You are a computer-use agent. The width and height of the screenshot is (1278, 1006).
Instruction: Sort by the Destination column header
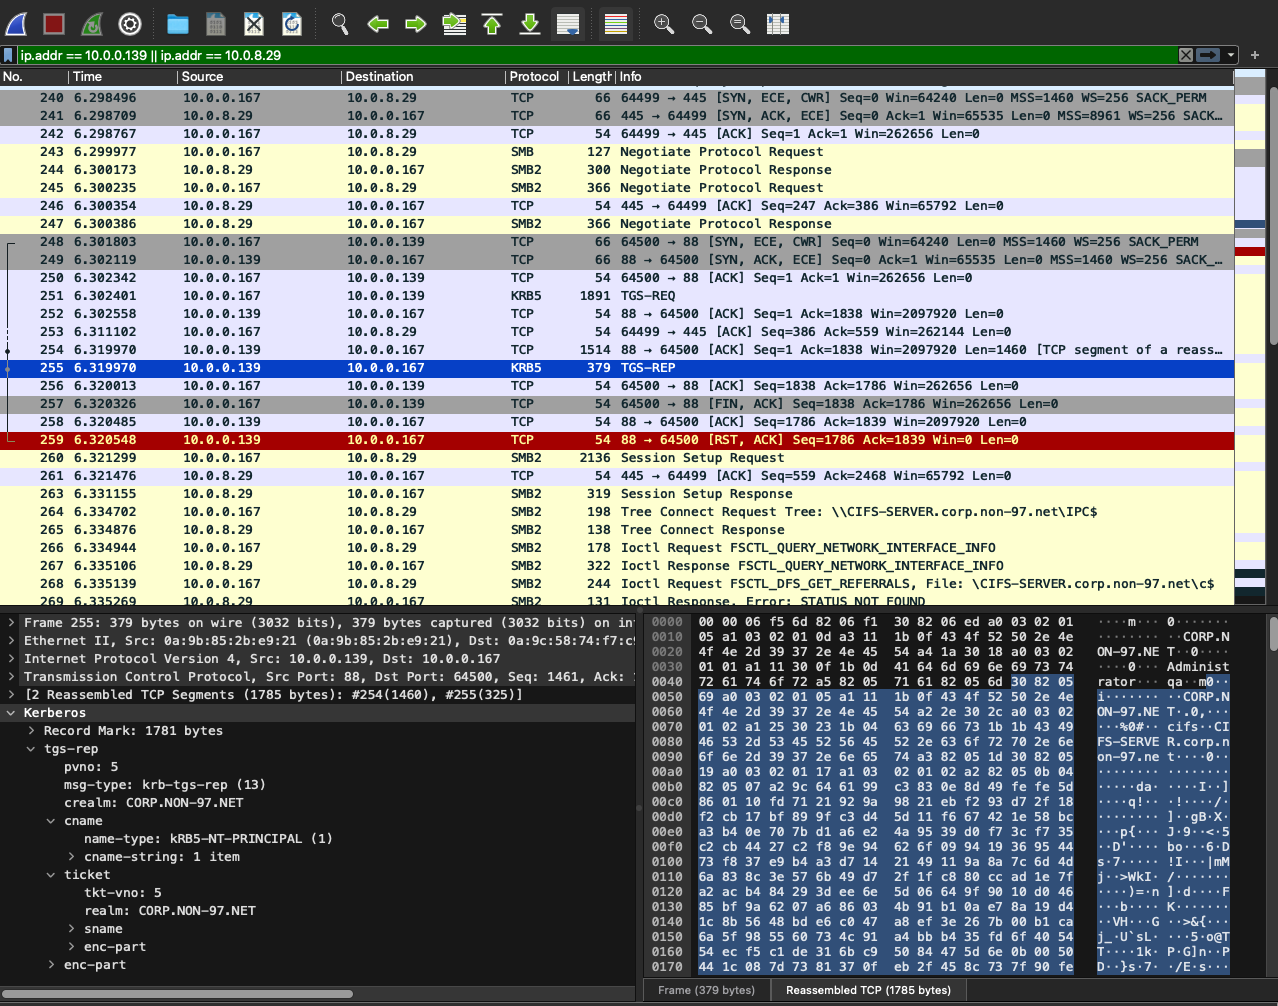423,77
